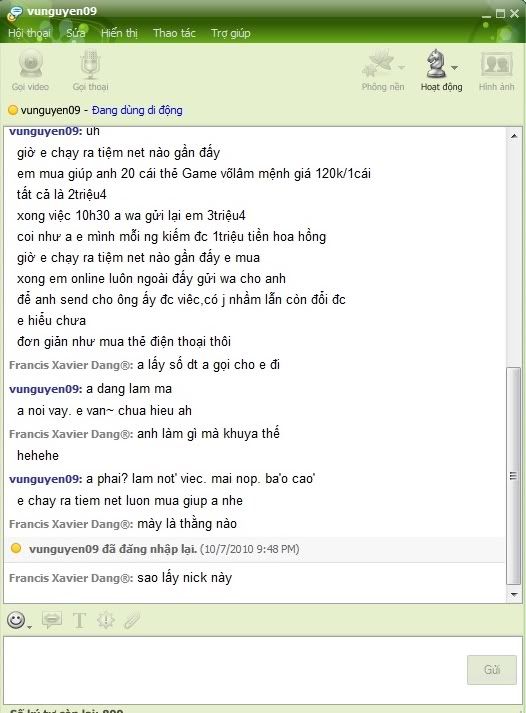Open the Phông nền background icon

(378, 64)
